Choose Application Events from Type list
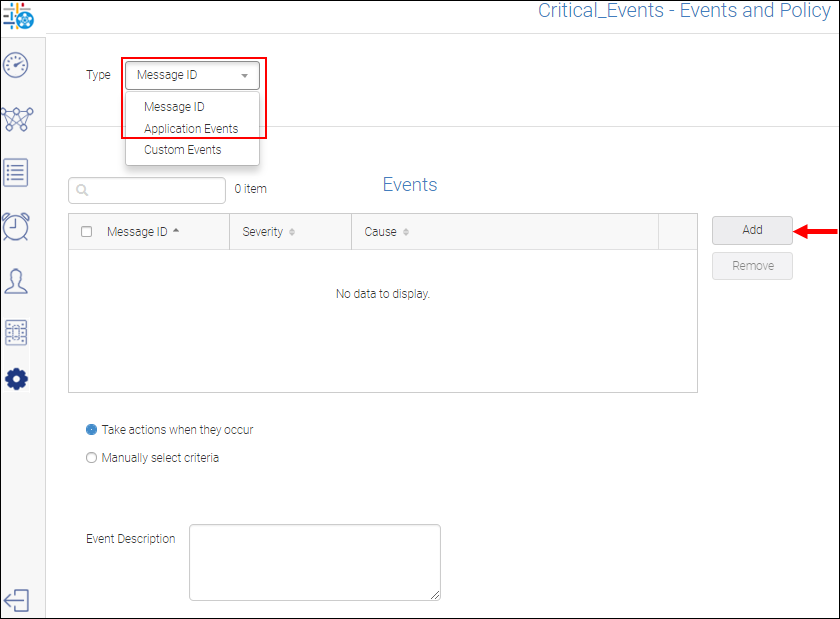This screenshot has height=619, width=840. point(191,129)
